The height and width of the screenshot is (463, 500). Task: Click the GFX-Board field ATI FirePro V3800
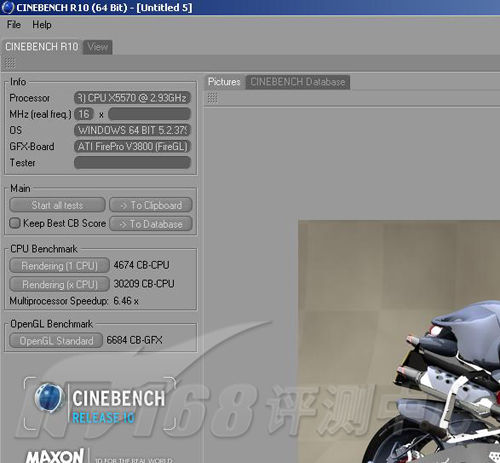[132, 146]
